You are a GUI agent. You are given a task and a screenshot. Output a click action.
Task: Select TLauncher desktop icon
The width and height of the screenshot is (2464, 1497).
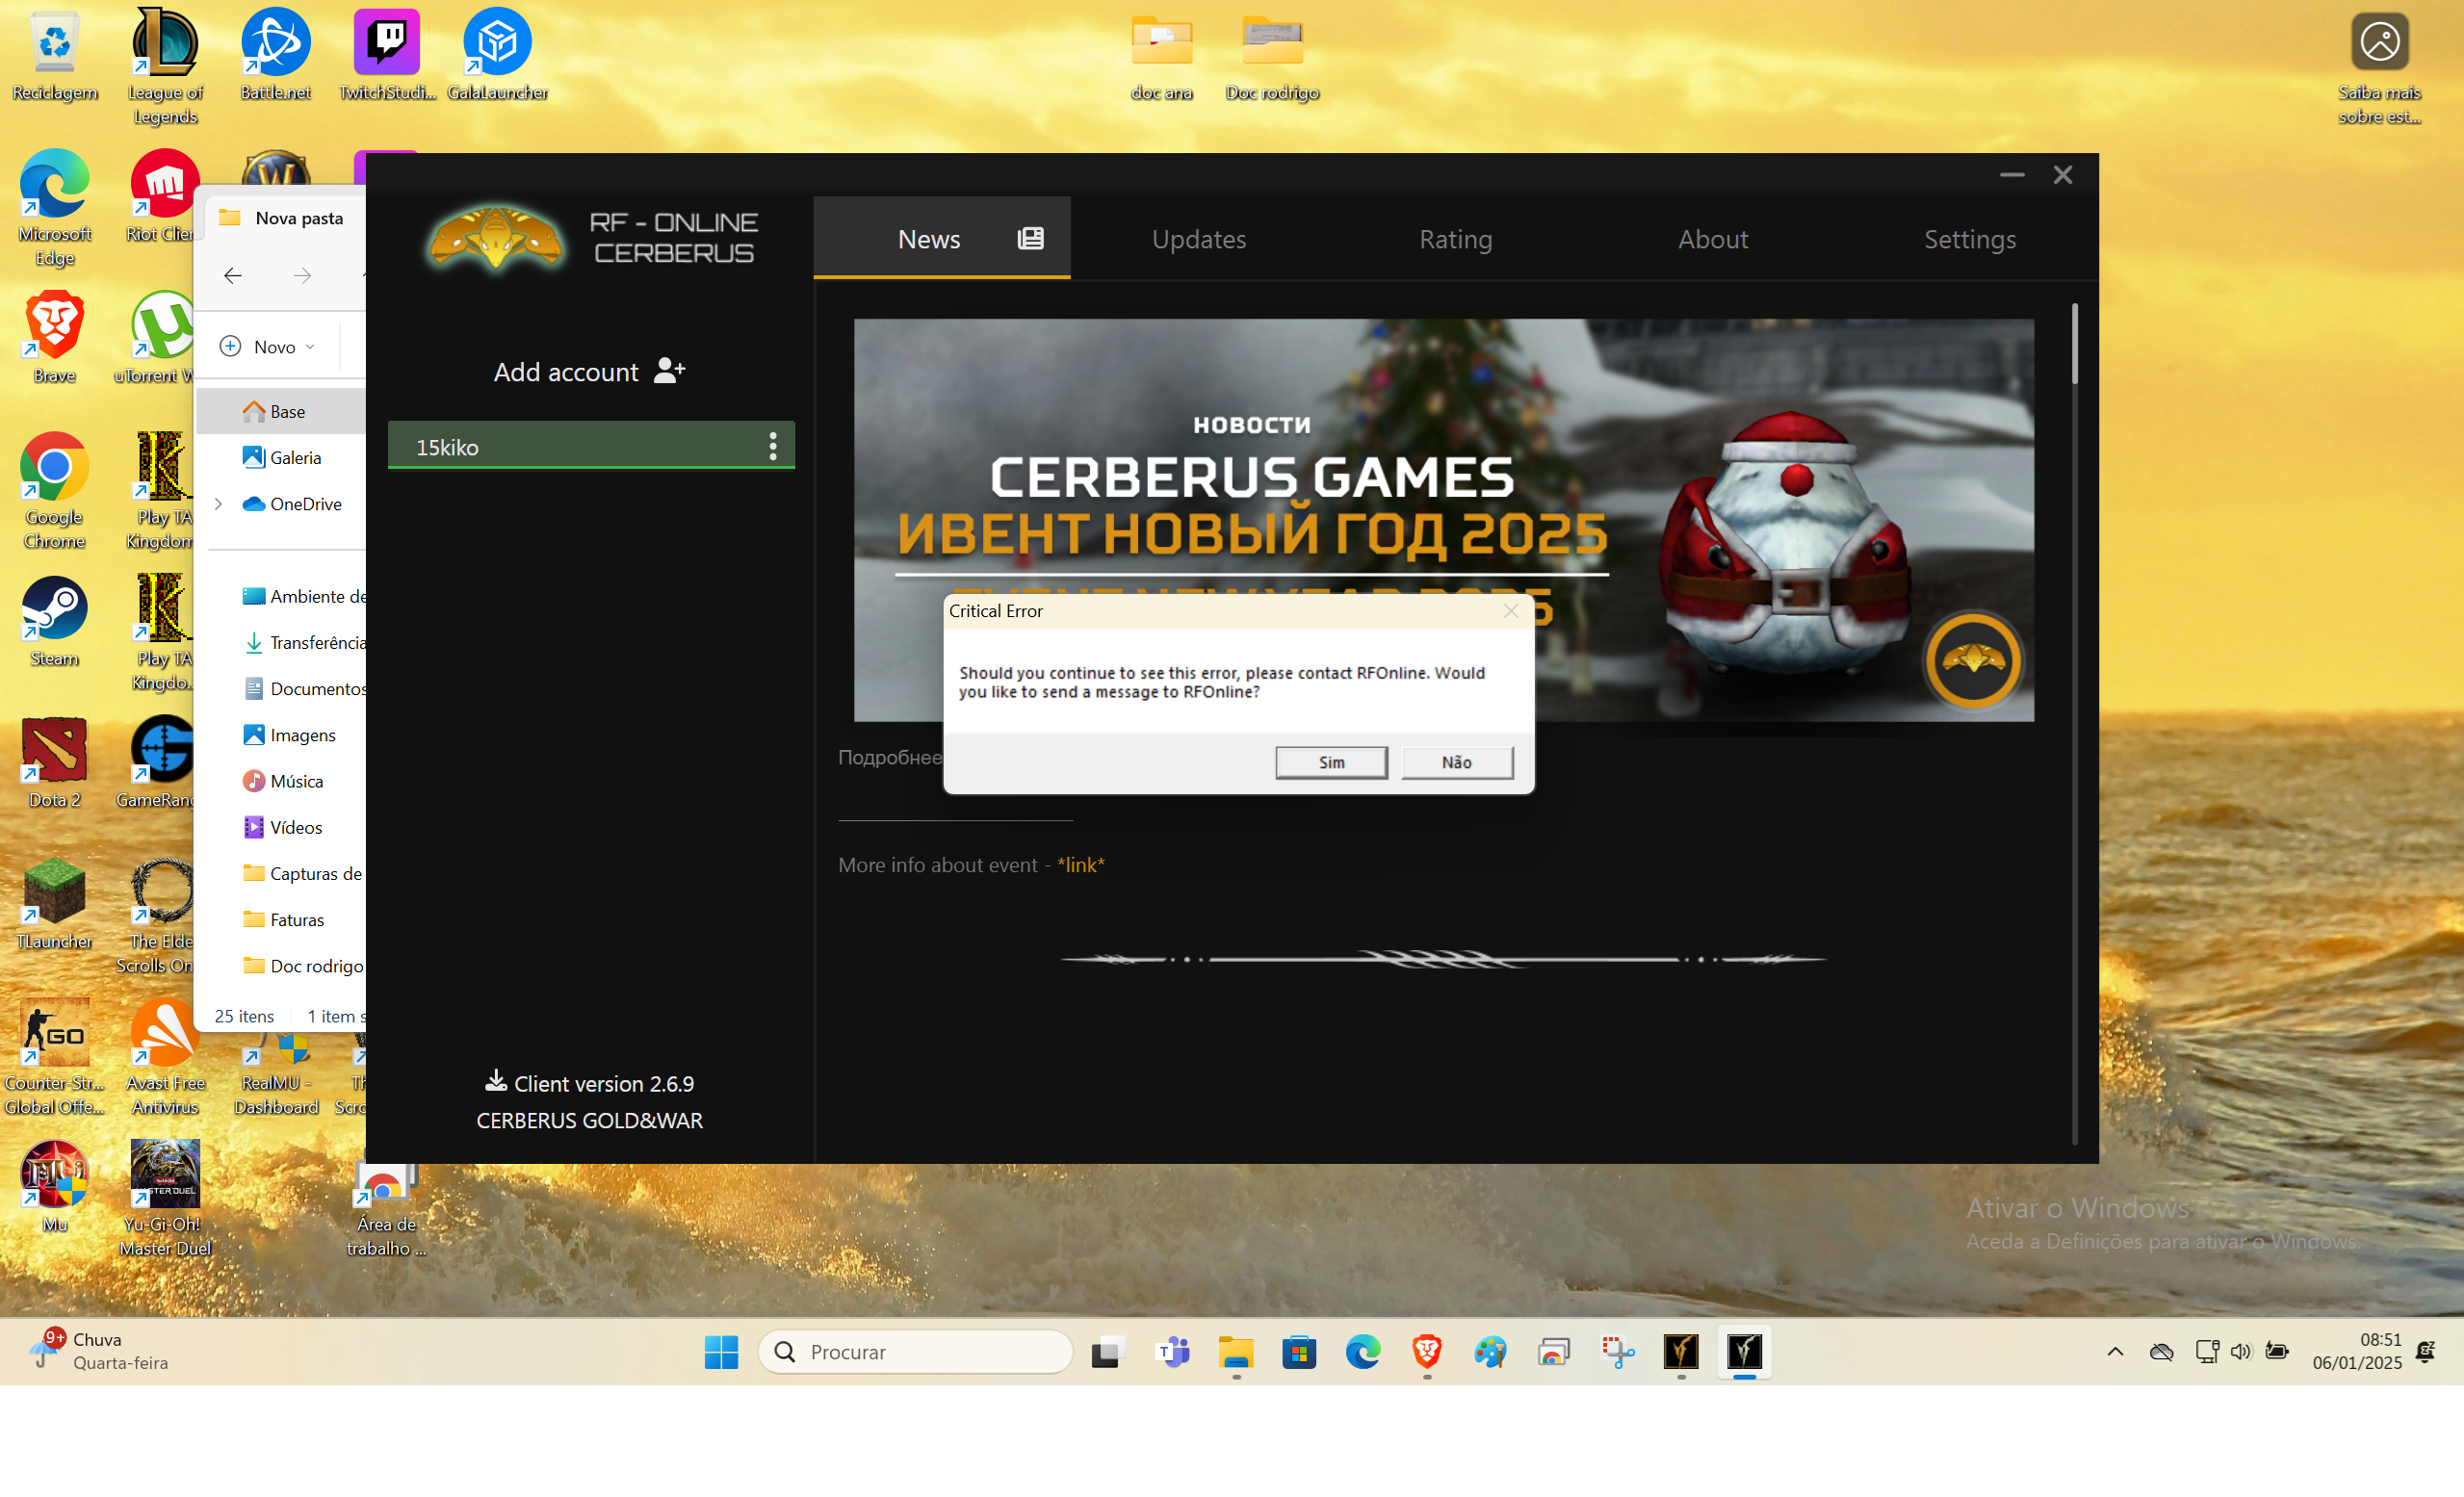[x=55, y=904]
